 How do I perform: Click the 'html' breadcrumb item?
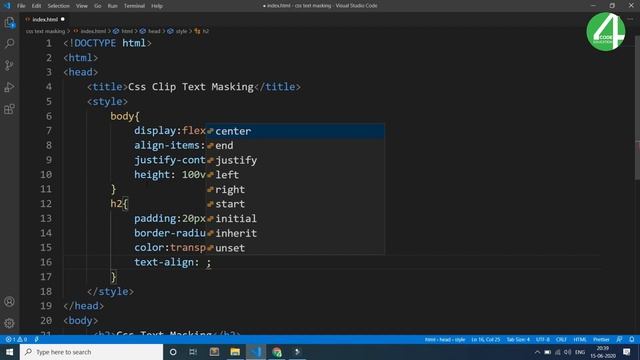(x=127, y=31)
